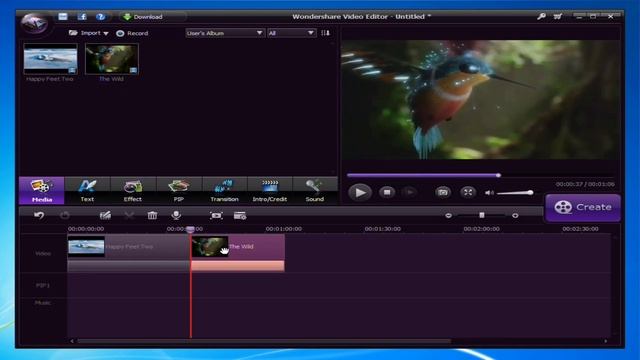Click the Redo icon in the timeline toolbar
The image size is (640, 360).
(x=64, y=215)
